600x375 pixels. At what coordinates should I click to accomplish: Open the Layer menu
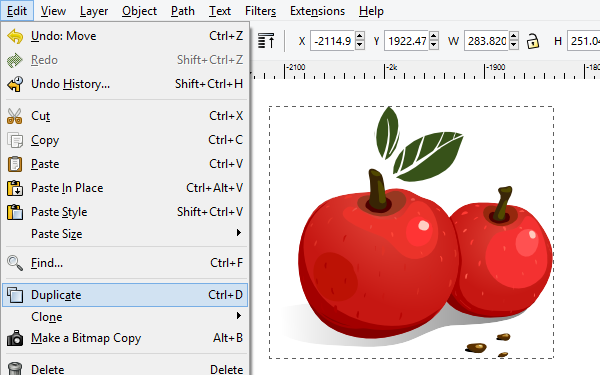[x=94, y=11]
